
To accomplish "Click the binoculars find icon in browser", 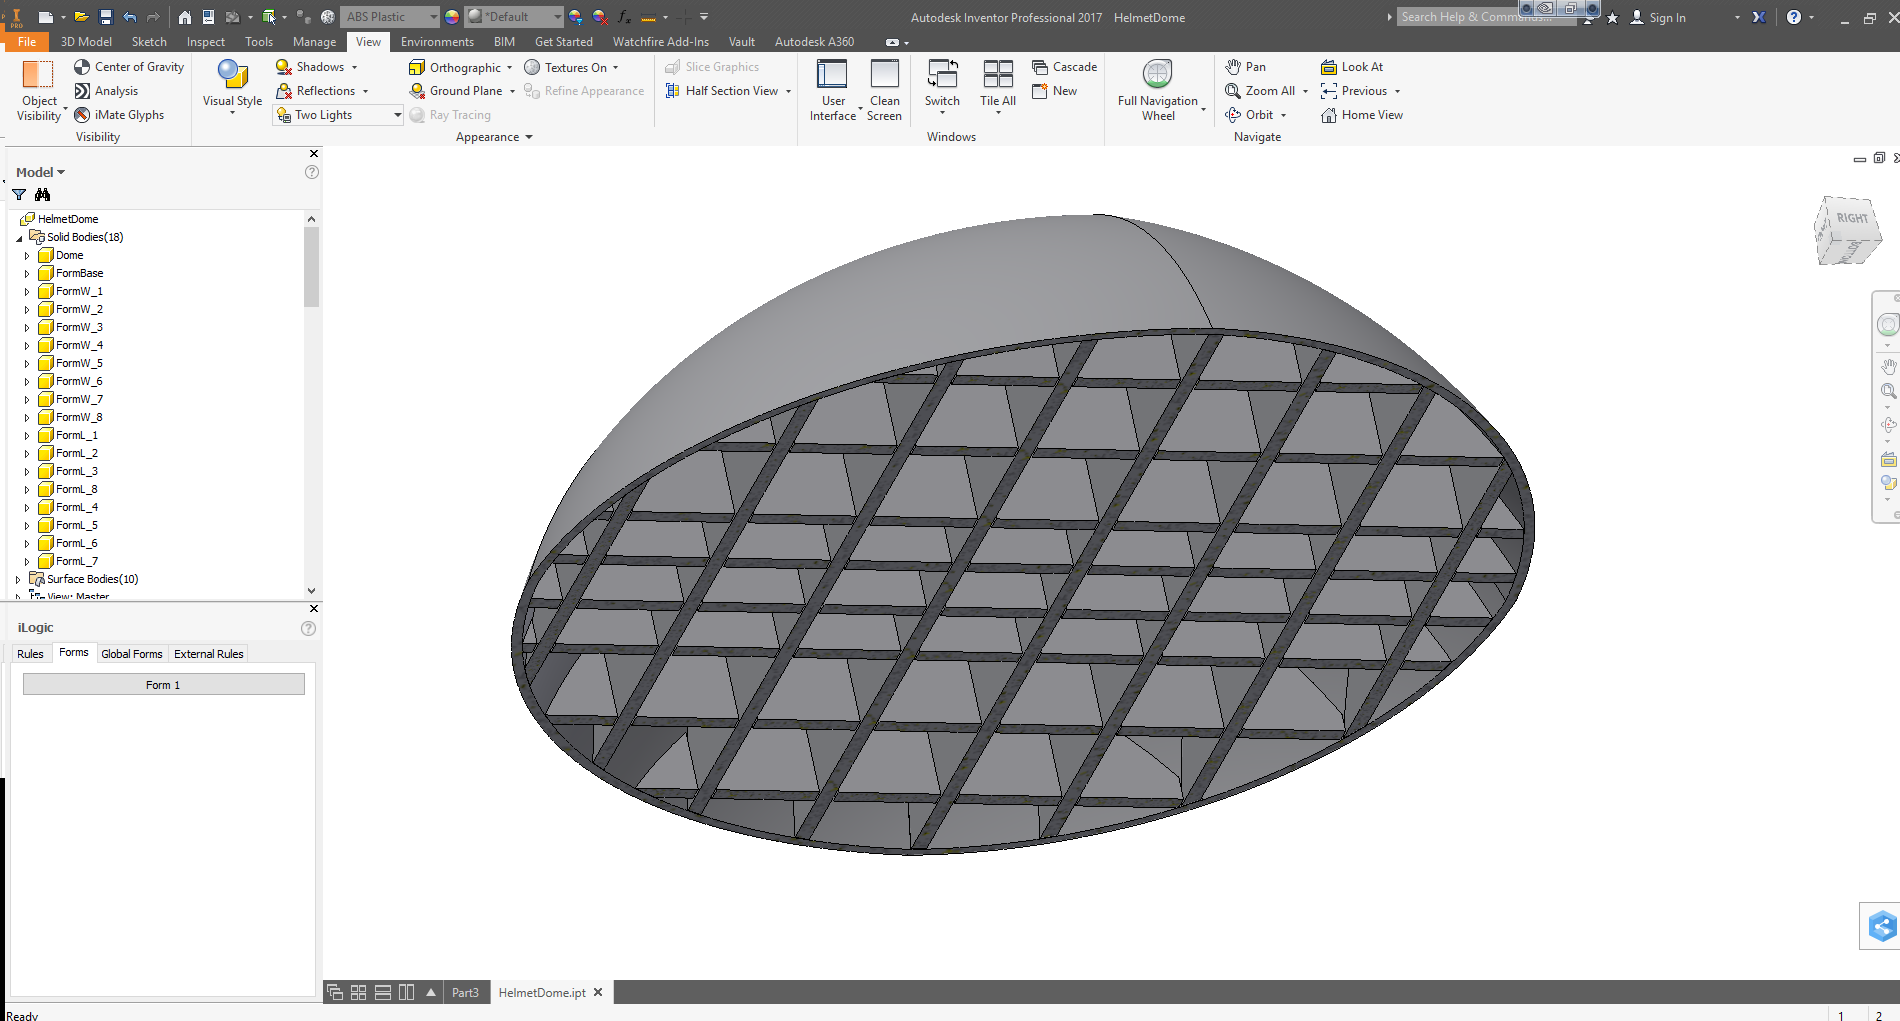I will click(x=42, y=195).
